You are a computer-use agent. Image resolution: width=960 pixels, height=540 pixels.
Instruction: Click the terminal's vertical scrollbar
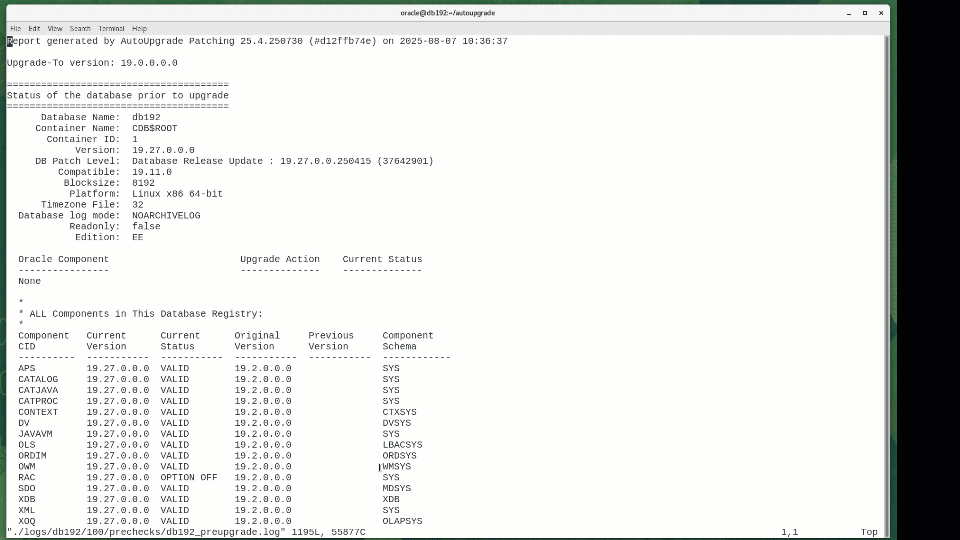click(886, 280)
